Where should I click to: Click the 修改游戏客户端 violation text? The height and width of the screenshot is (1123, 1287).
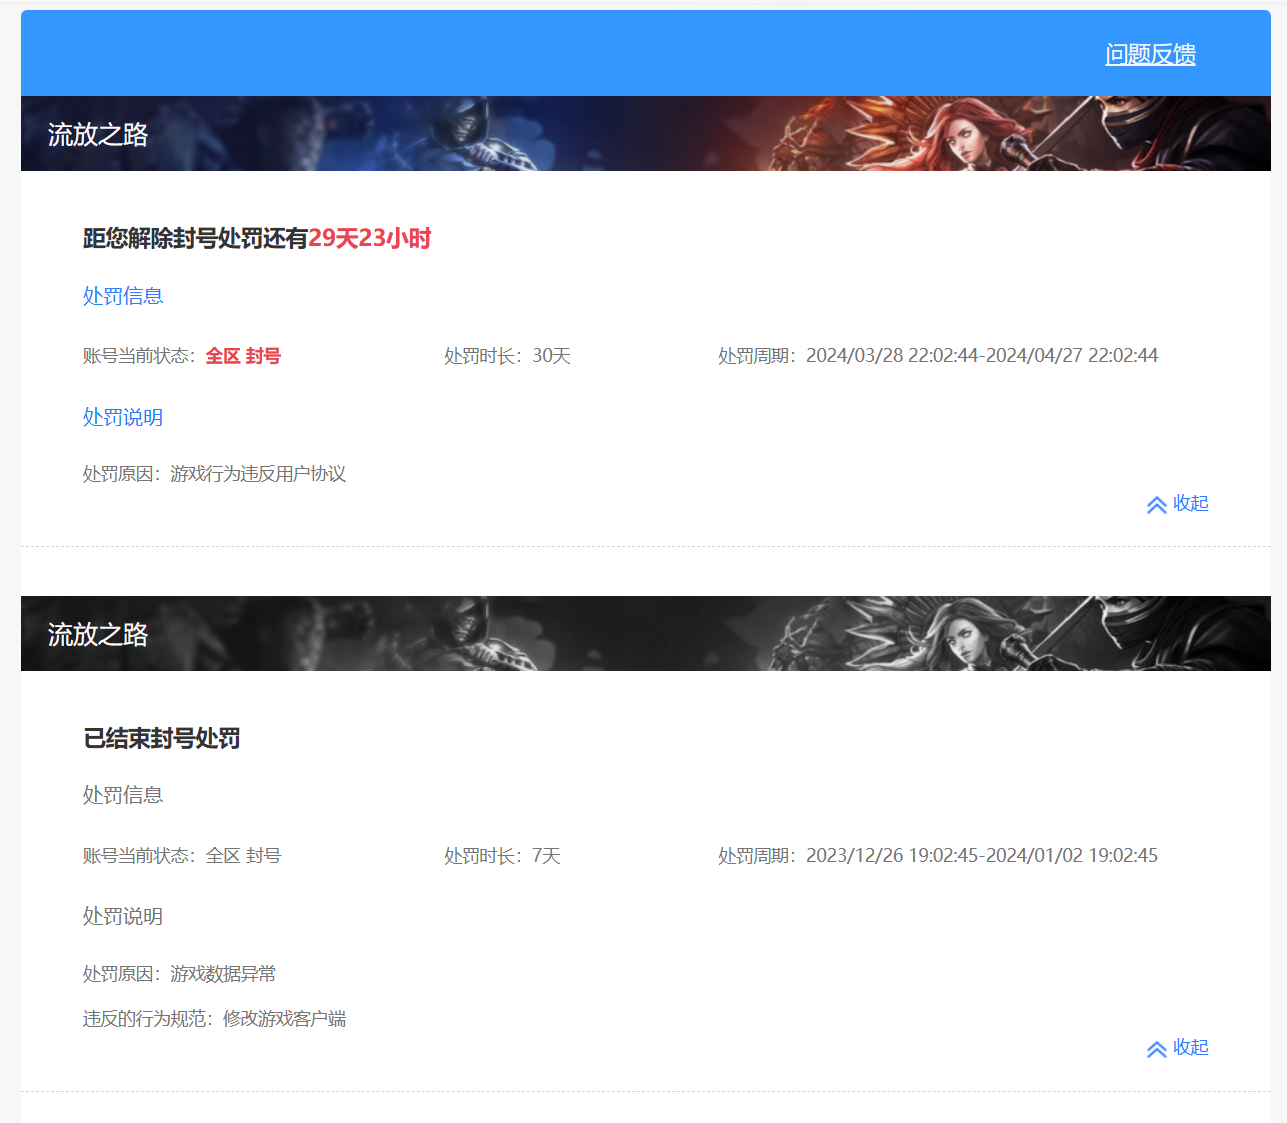[284, 1019]
